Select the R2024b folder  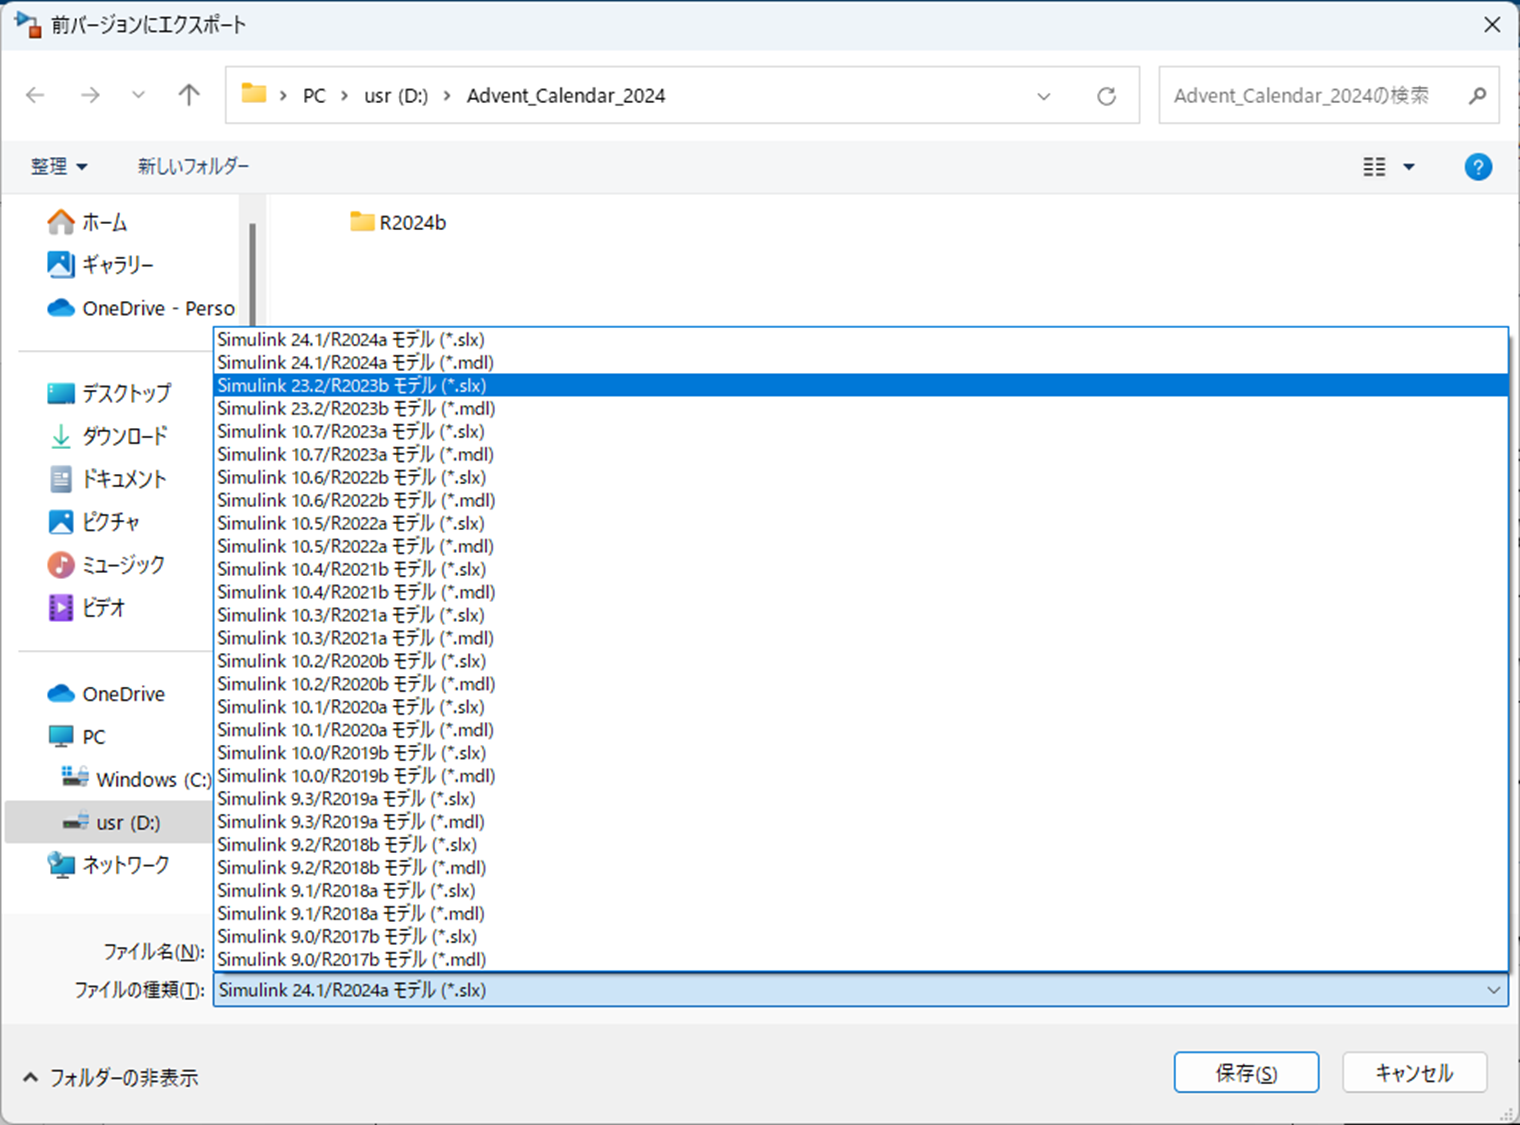click(398, 222)
